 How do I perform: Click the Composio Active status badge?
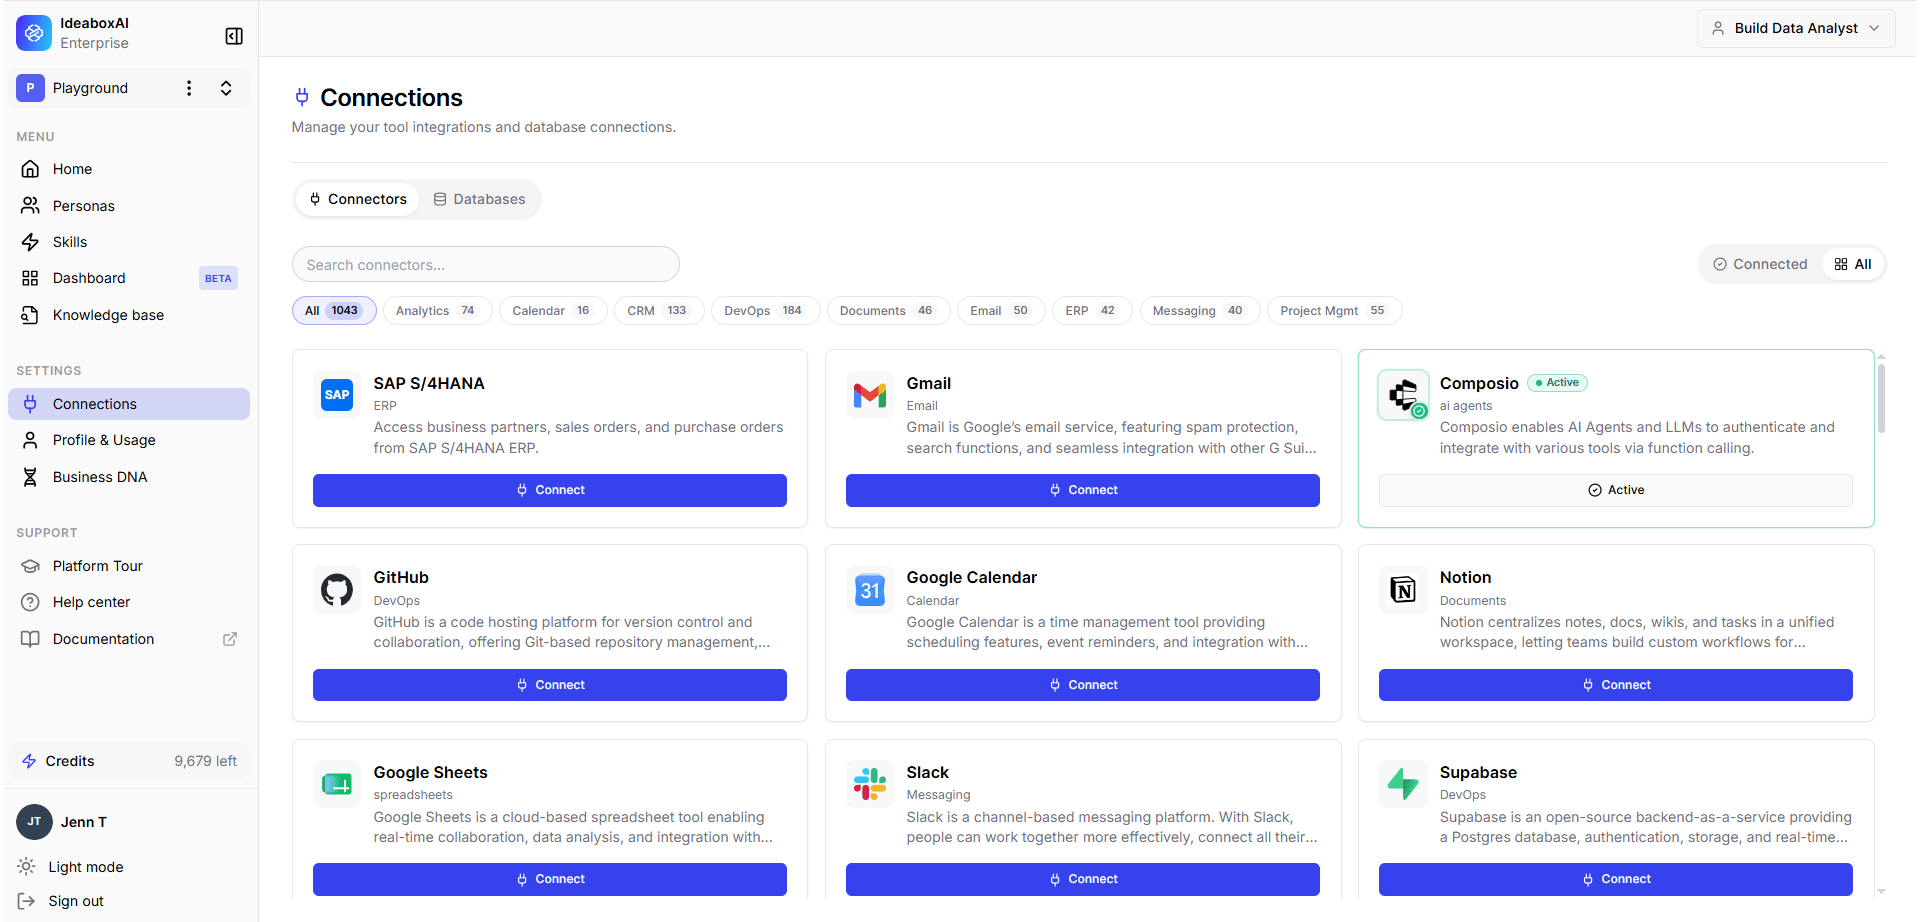tap(1557, 383)
